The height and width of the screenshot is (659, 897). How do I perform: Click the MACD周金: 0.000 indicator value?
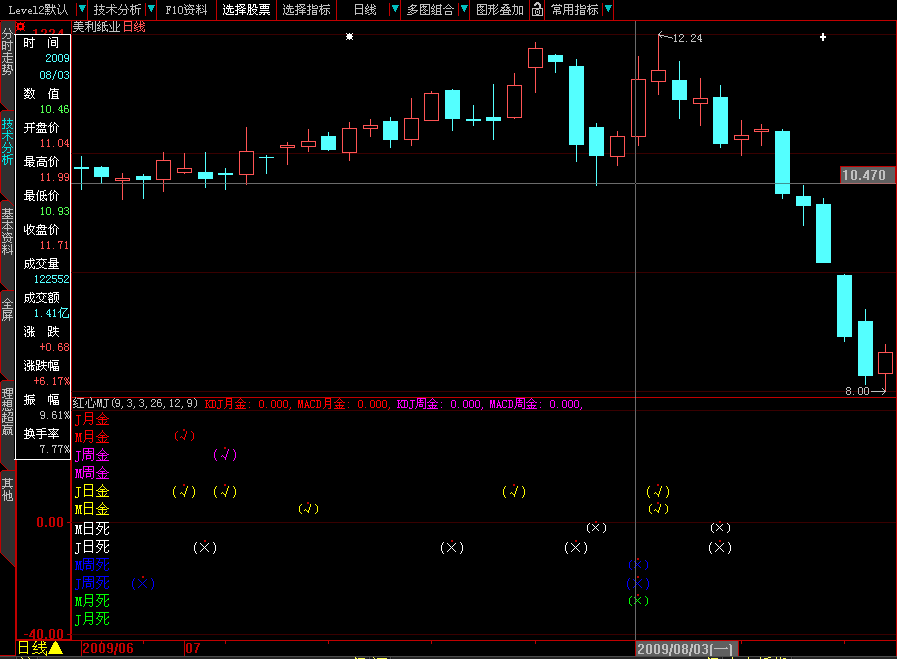pos(534,404)
